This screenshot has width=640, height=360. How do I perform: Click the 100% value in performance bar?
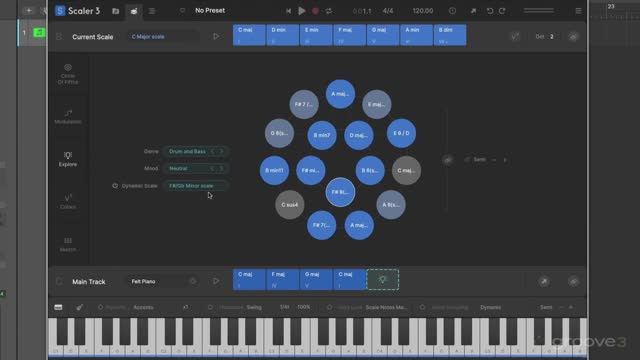pyautogui.click(x=304, y=307)
